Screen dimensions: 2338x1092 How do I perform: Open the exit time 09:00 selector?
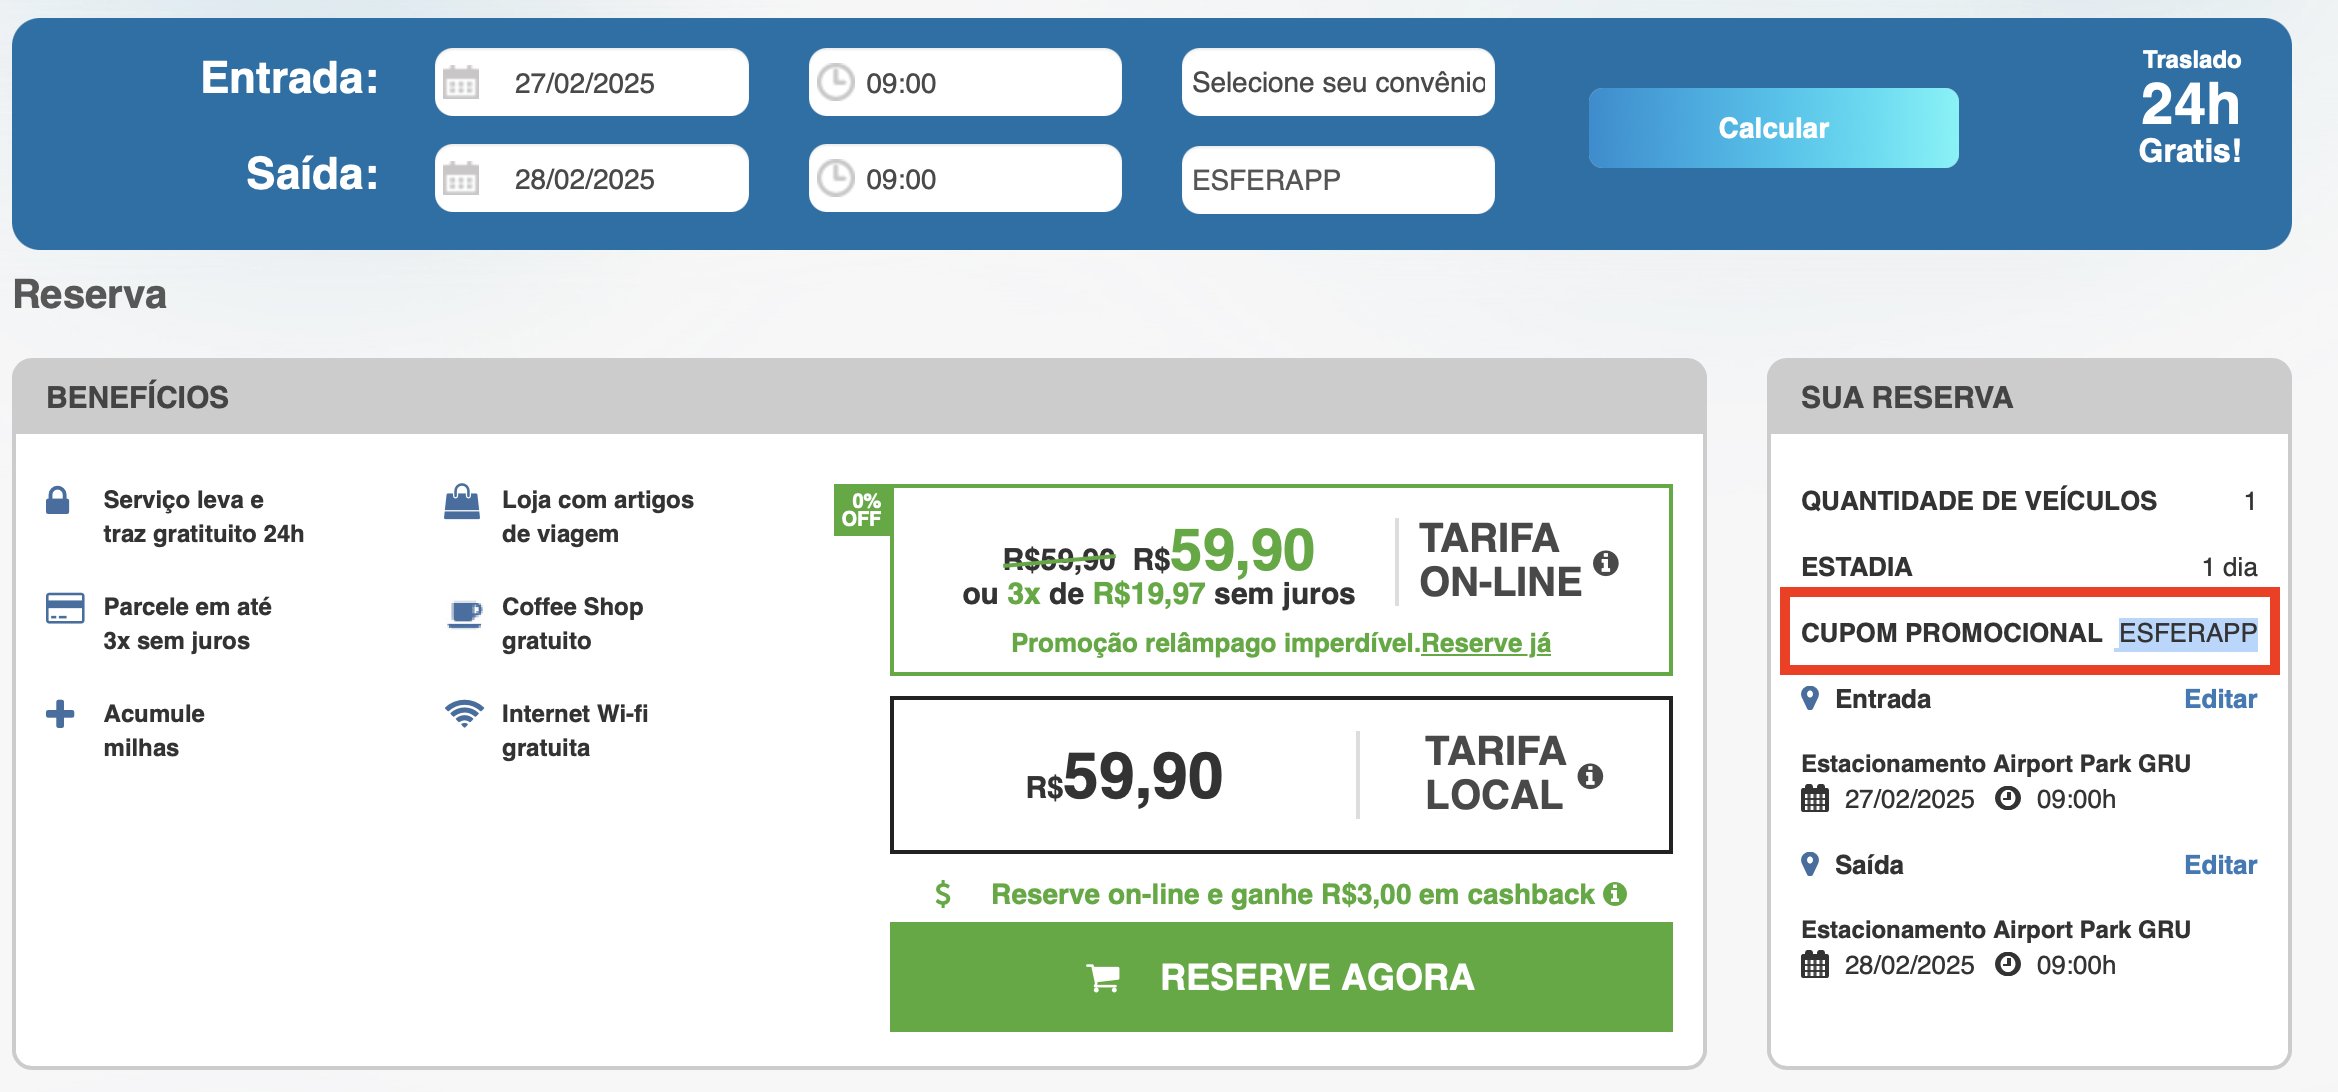point(965,178)
